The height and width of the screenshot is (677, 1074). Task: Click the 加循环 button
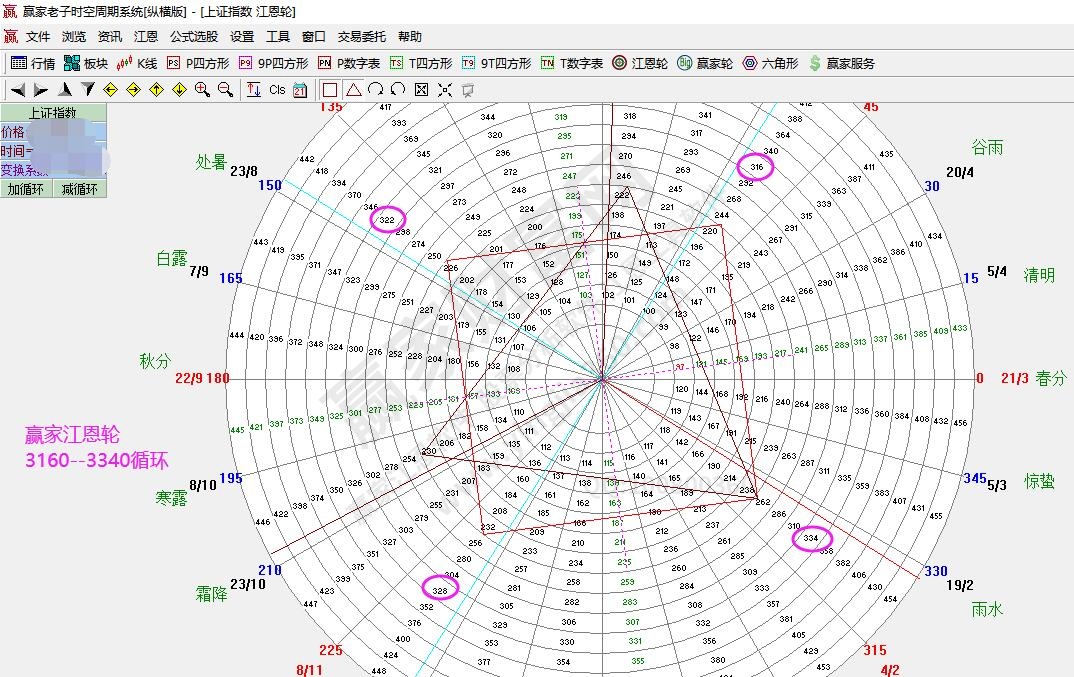point(27,189)
